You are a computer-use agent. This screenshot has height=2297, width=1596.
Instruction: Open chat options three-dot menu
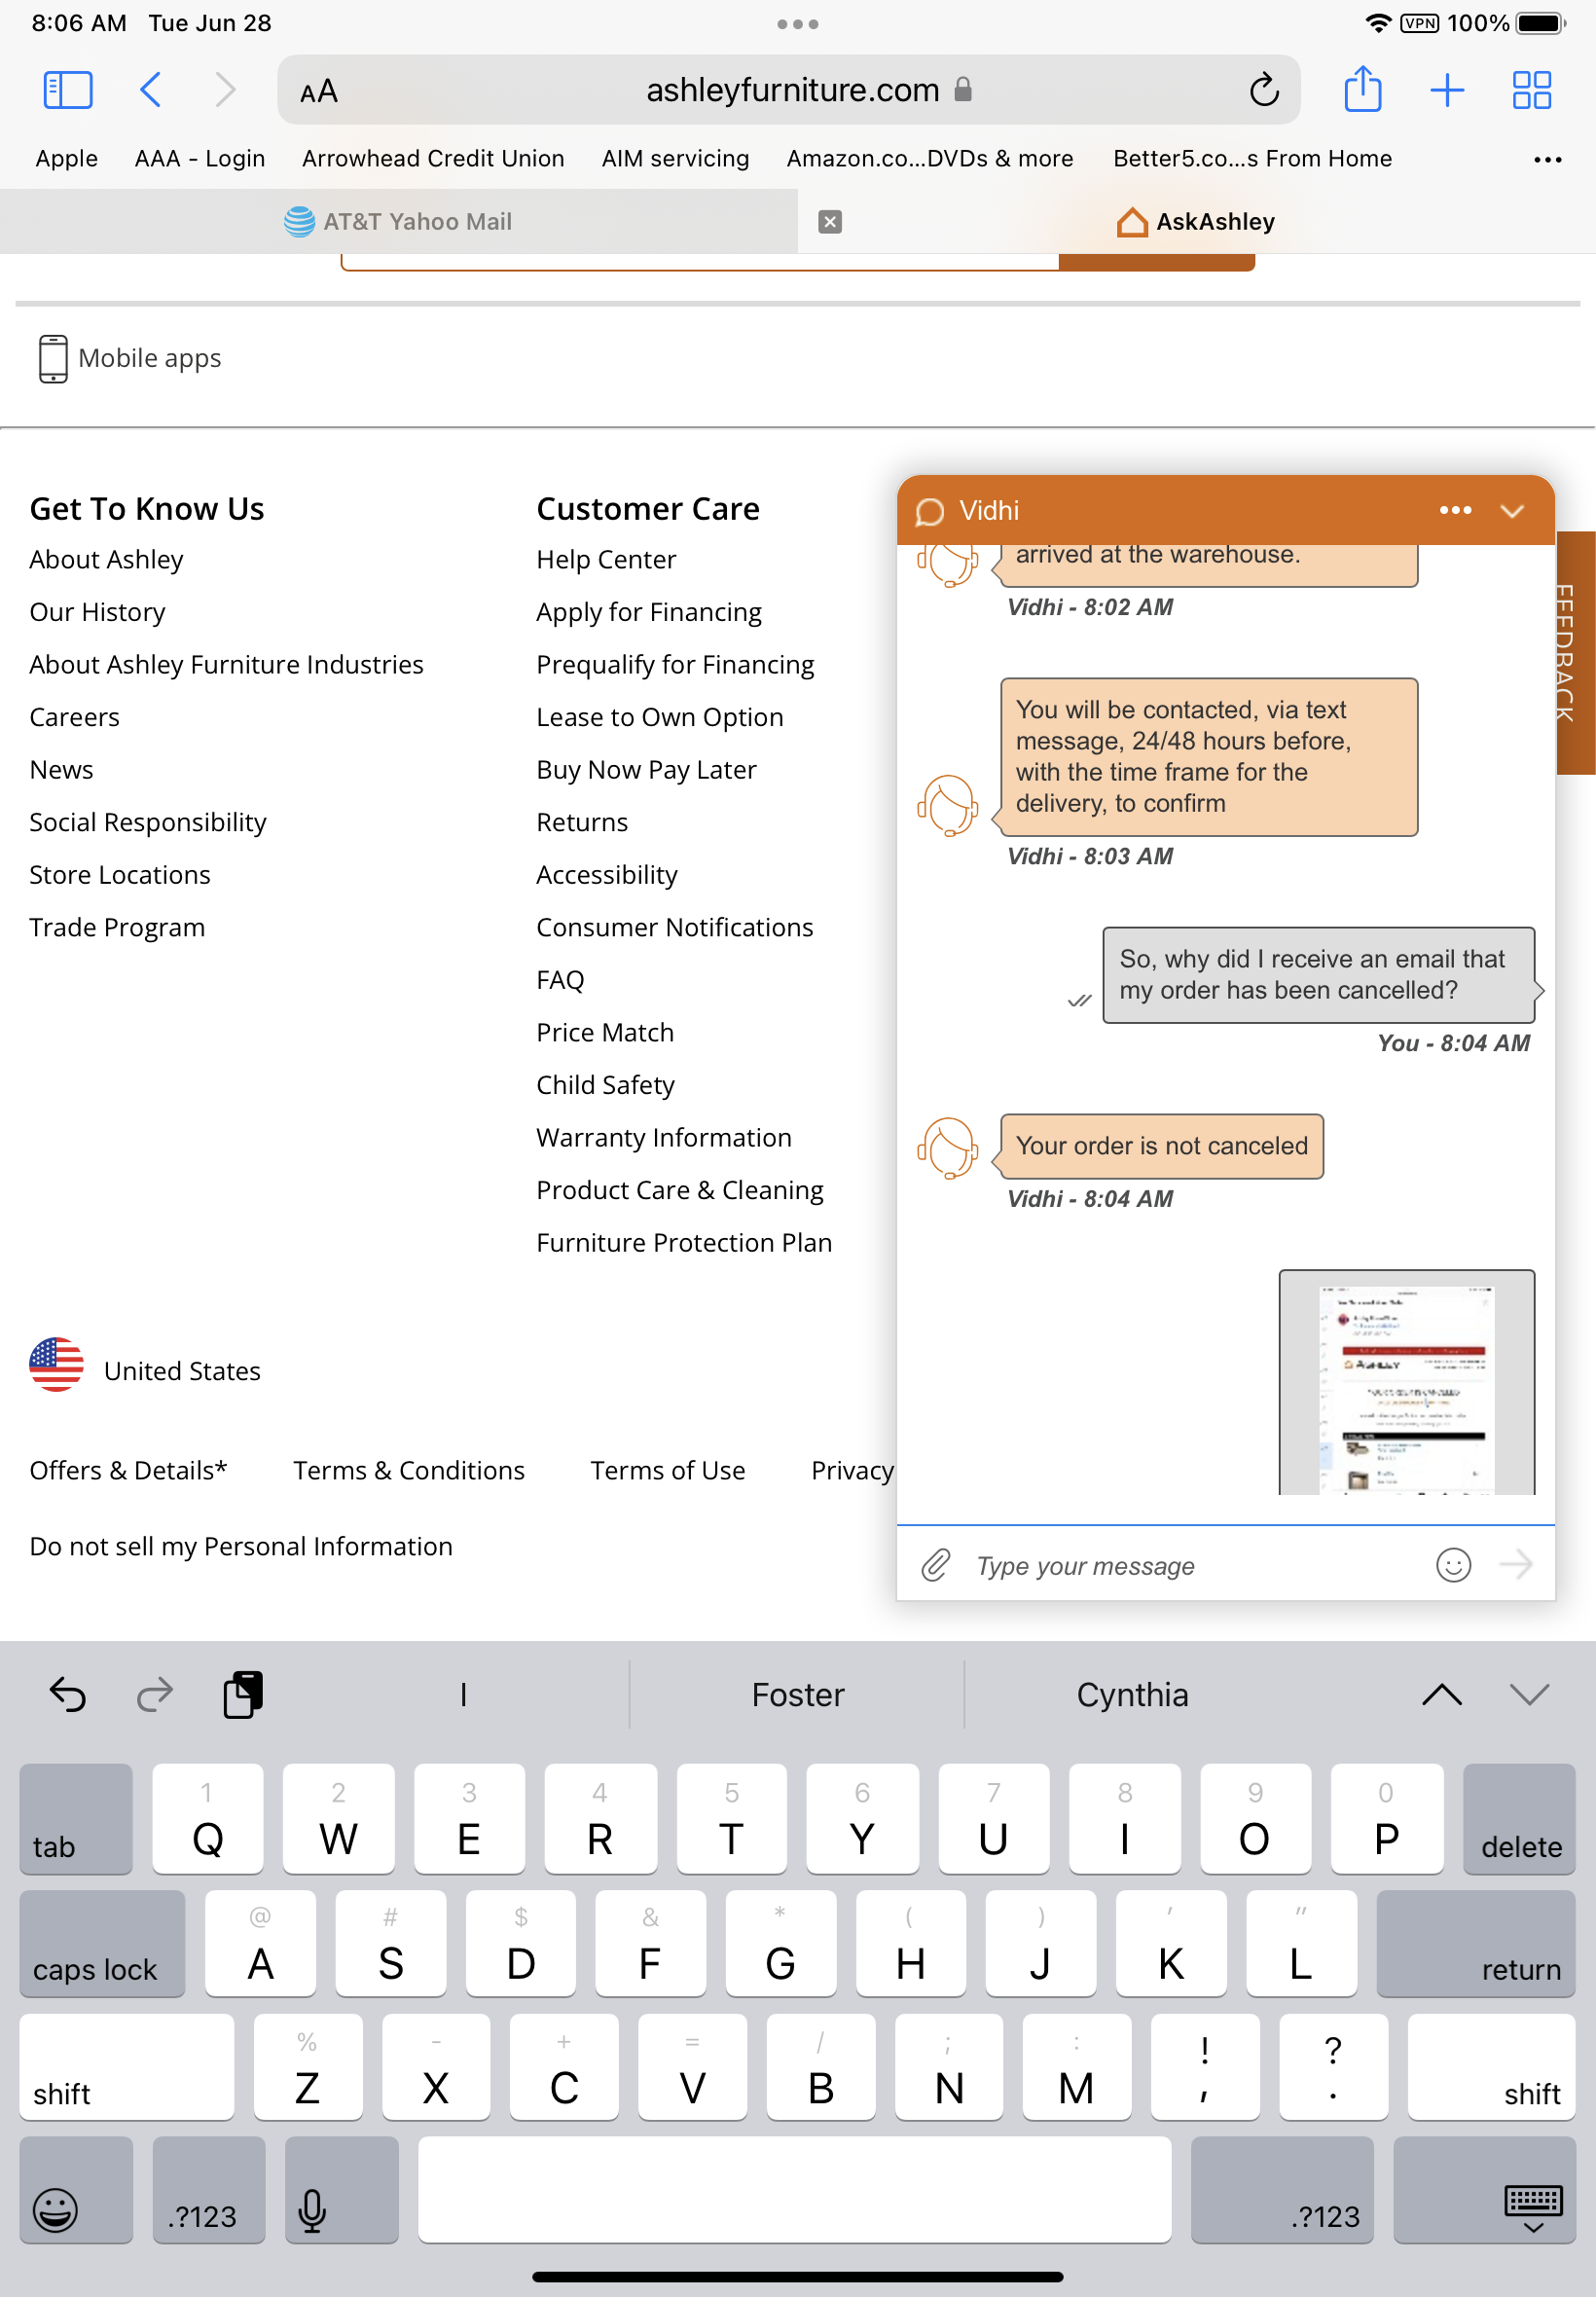pos(1455,511)
